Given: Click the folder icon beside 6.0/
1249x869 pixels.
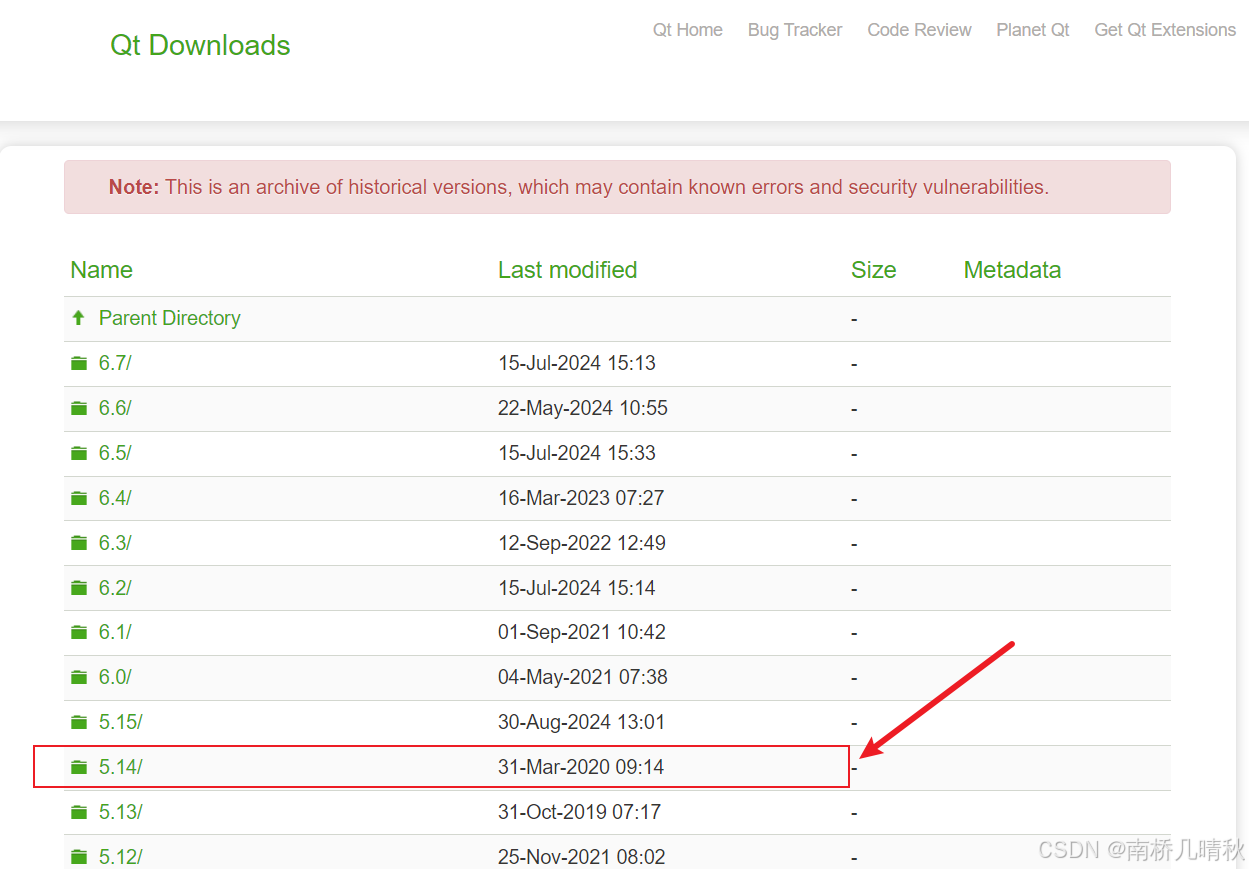Looking at the screenshot, I should point(79,677).
